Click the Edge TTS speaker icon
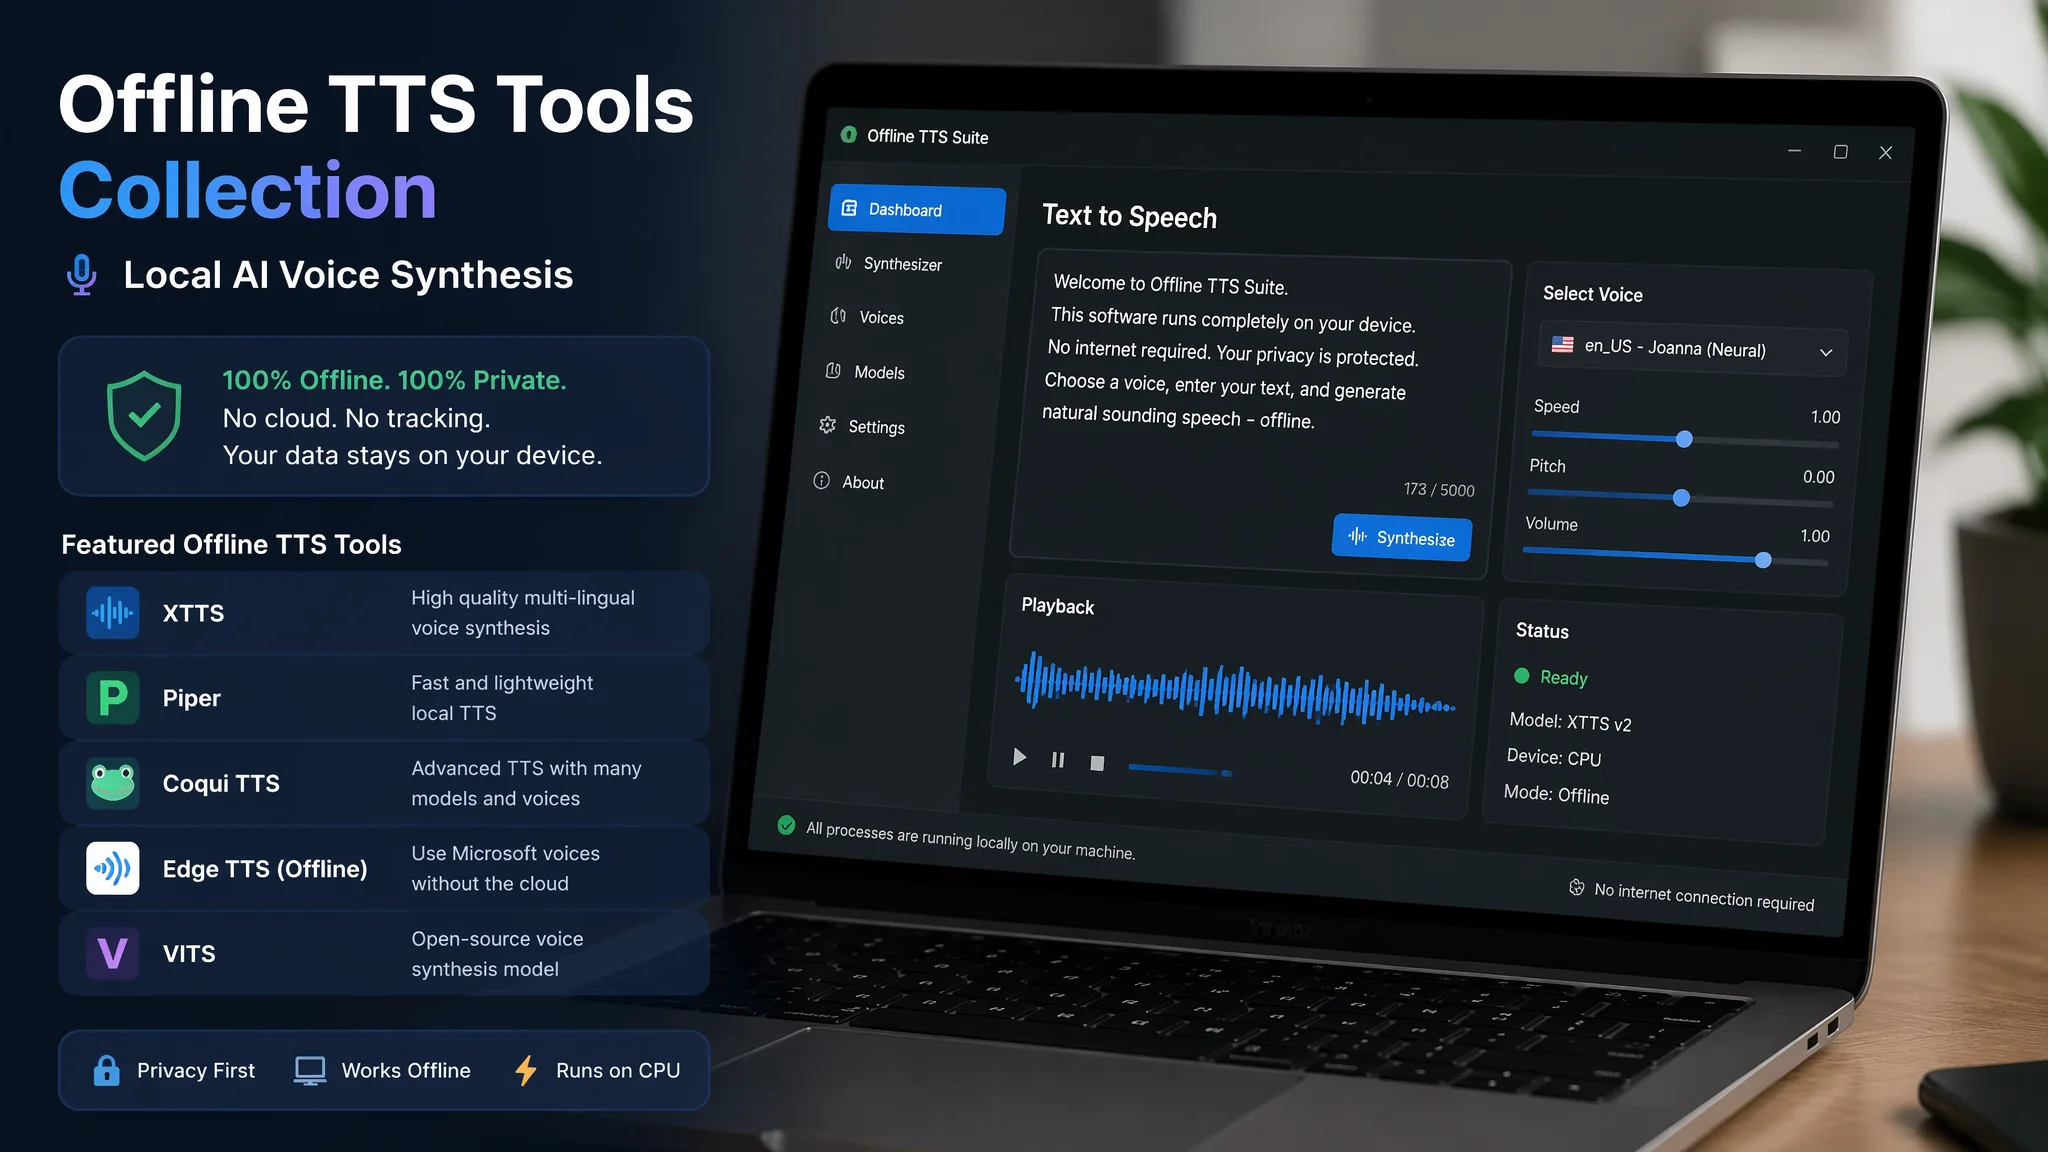Screen dimensions: 2048x1152 (113, 868)
